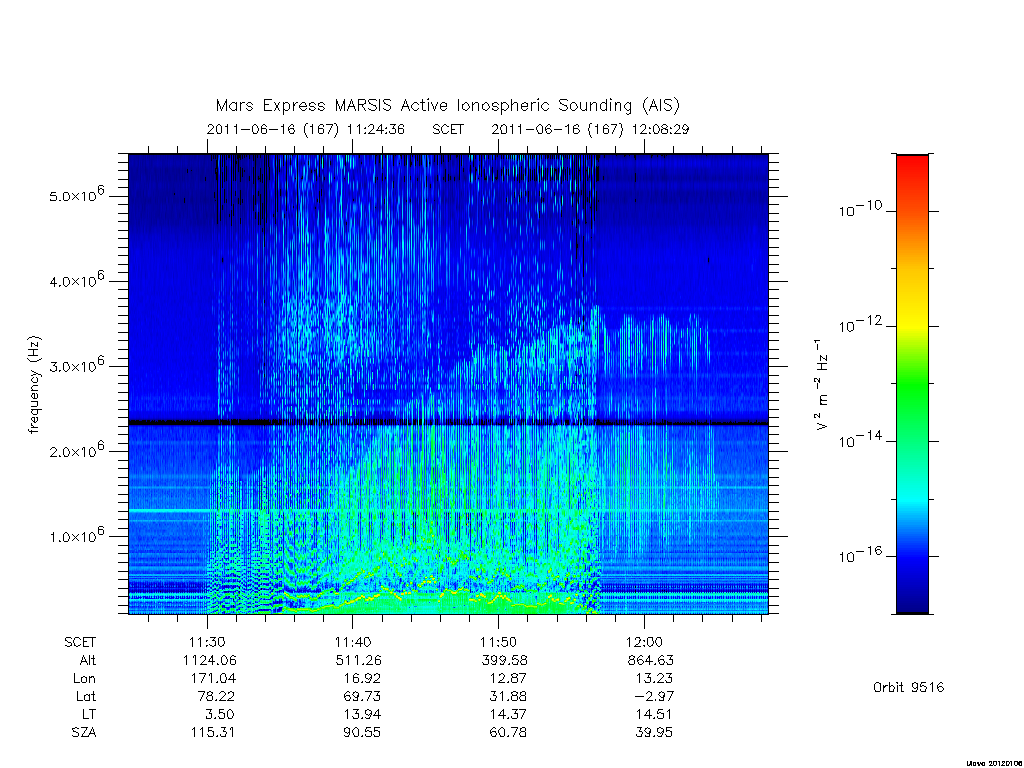Click altitude value 864.63

(x=650, y=660)
